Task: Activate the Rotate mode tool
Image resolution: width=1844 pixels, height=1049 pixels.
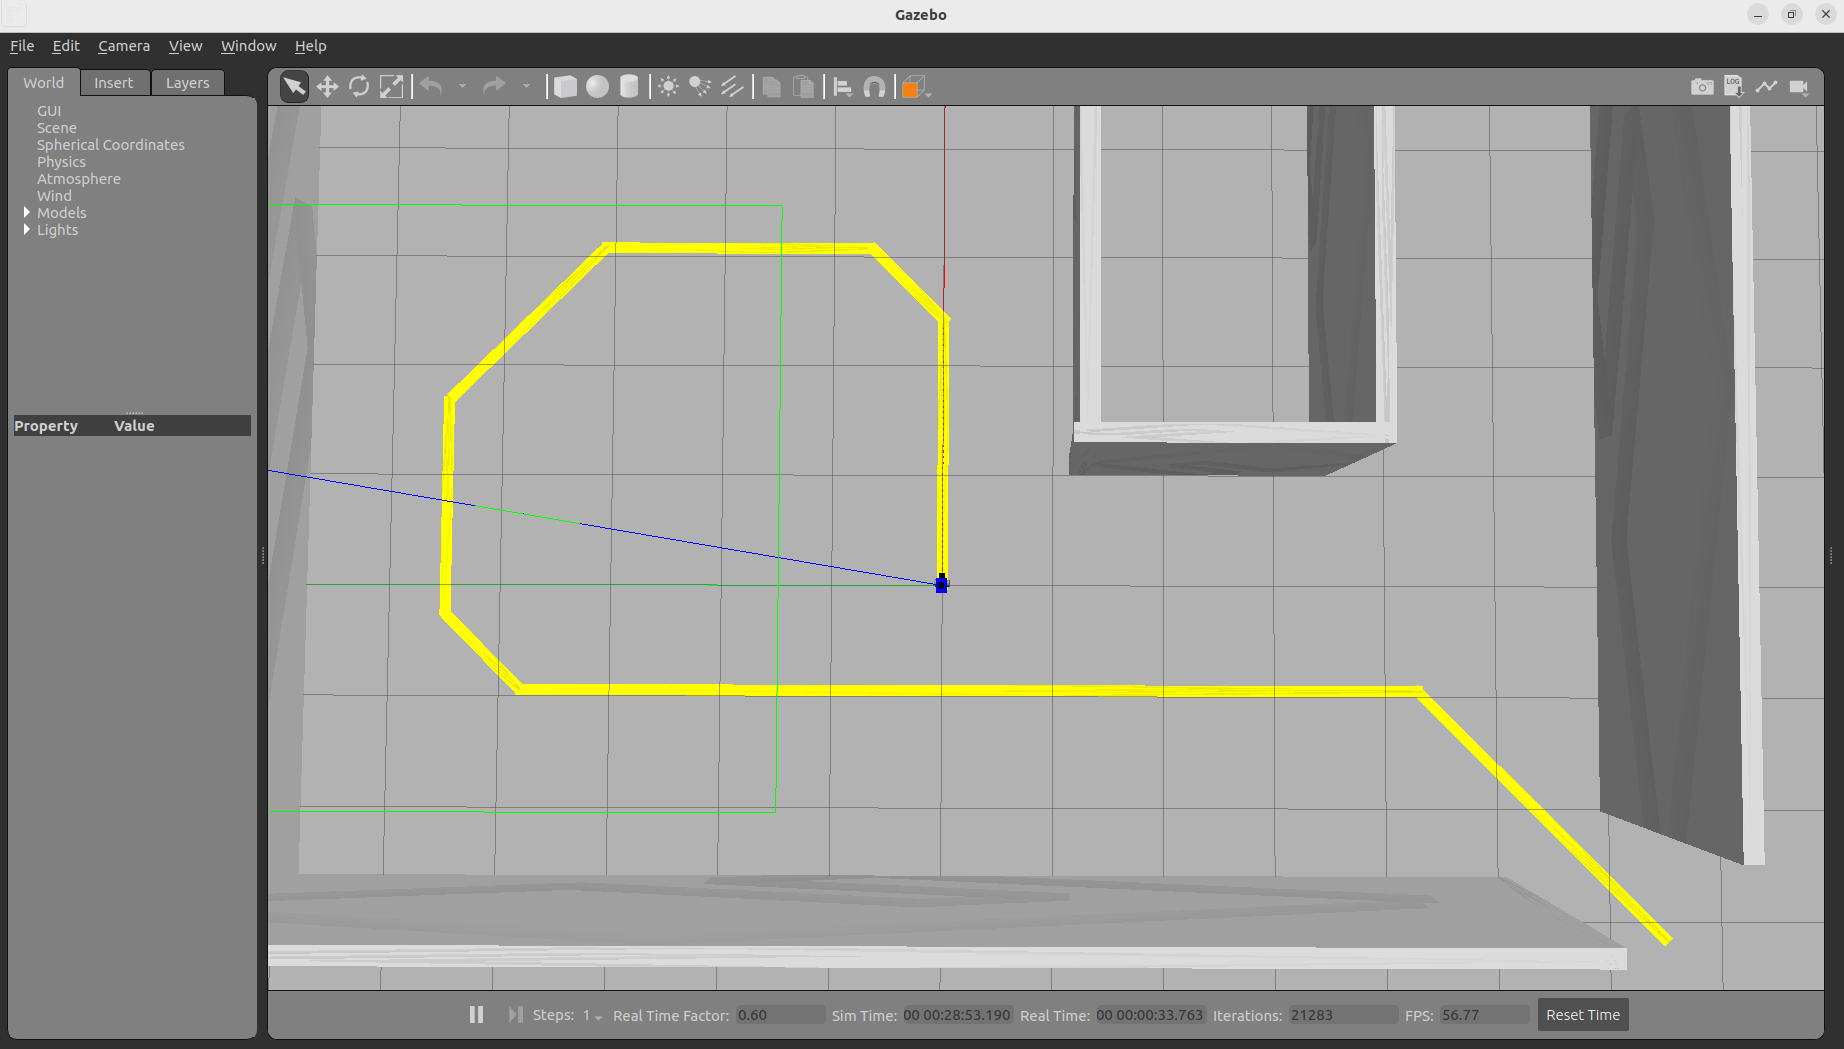Action: [x=359, y=87]
